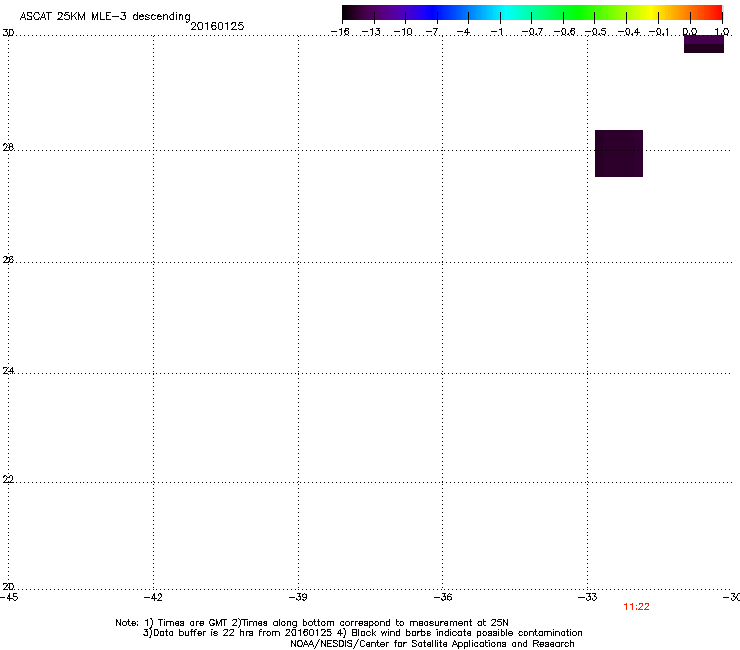Click the "-10" colorbar label

click(x=403, y=32)
